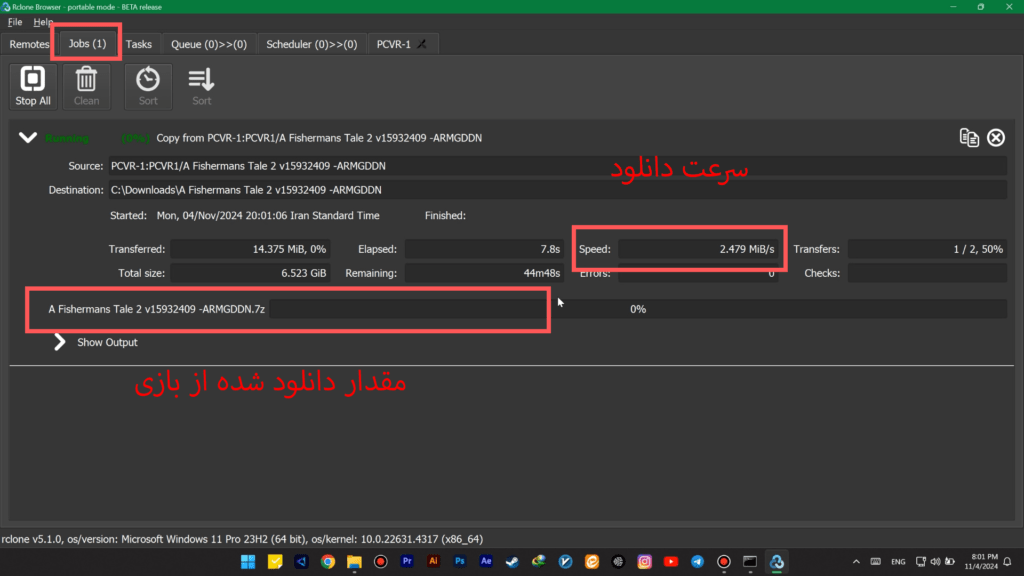The width and height of the screenshot is (1024, 576).
Task: Switch to the Remotes tab
Action: 29,44
